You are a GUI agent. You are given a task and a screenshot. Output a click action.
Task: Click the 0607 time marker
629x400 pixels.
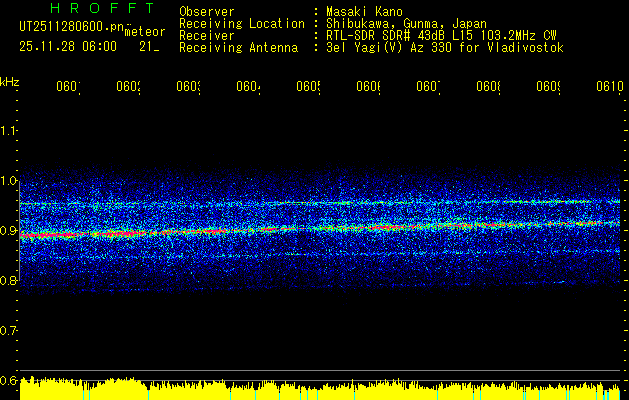pyautogui.click(x=428, y=87)
